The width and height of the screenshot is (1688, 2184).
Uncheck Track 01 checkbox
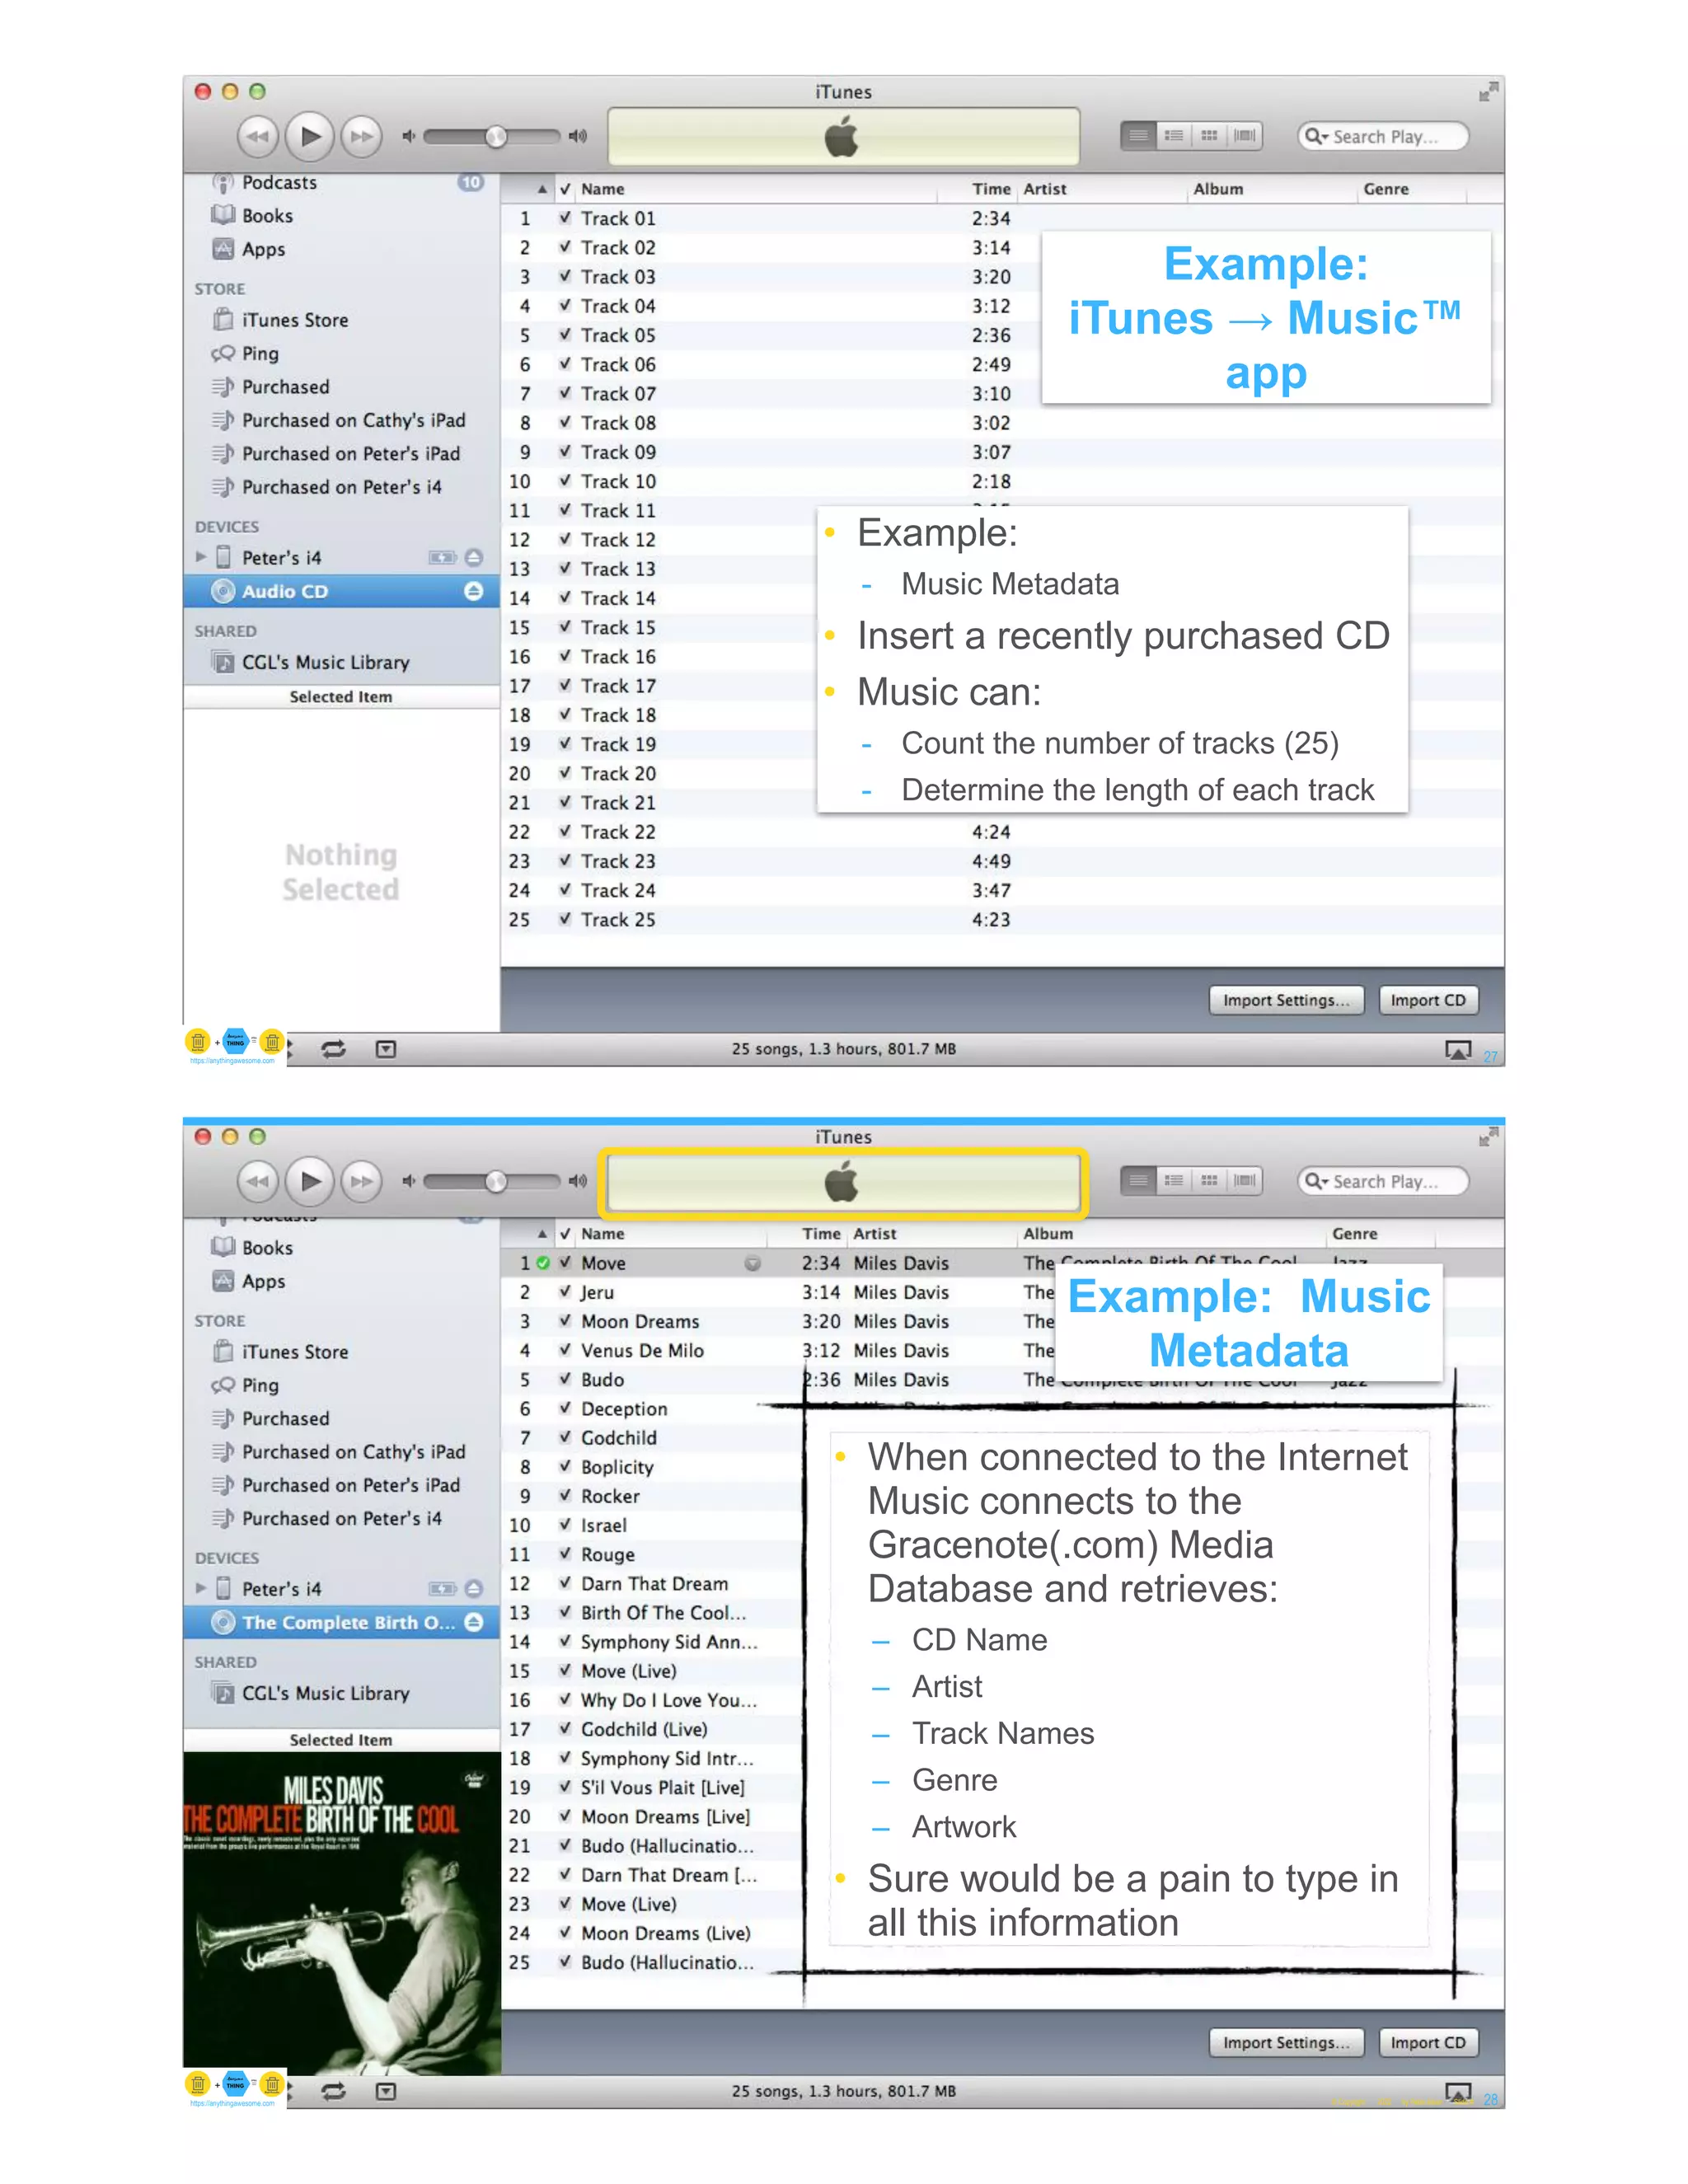(565, 217)
